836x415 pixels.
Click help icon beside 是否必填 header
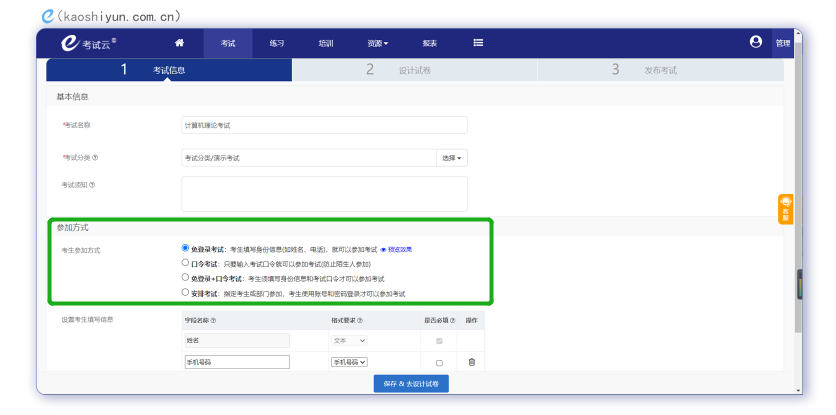click(x=453, y=321)
